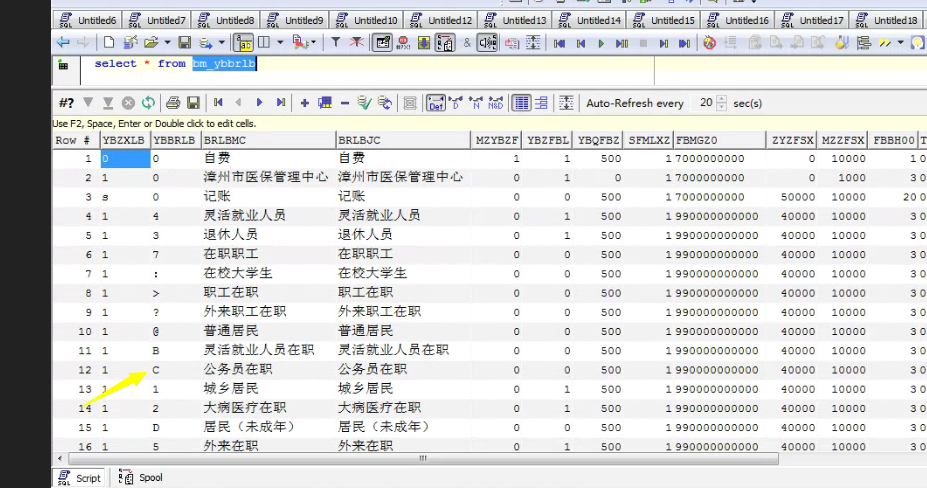Open the Spool tab at bottom
Screen dimensions: 927x488
pos(142,478)
